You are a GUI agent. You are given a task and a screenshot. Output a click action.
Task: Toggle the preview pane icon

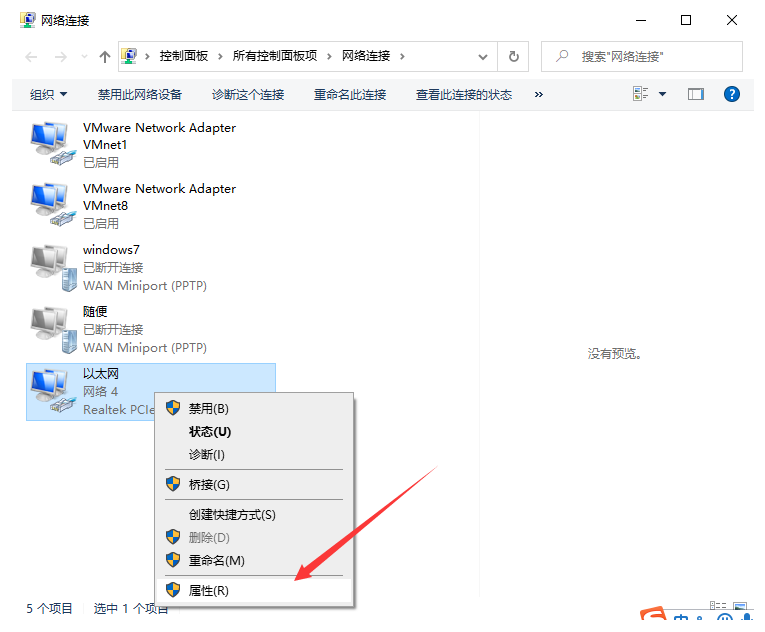coord(696,94)
